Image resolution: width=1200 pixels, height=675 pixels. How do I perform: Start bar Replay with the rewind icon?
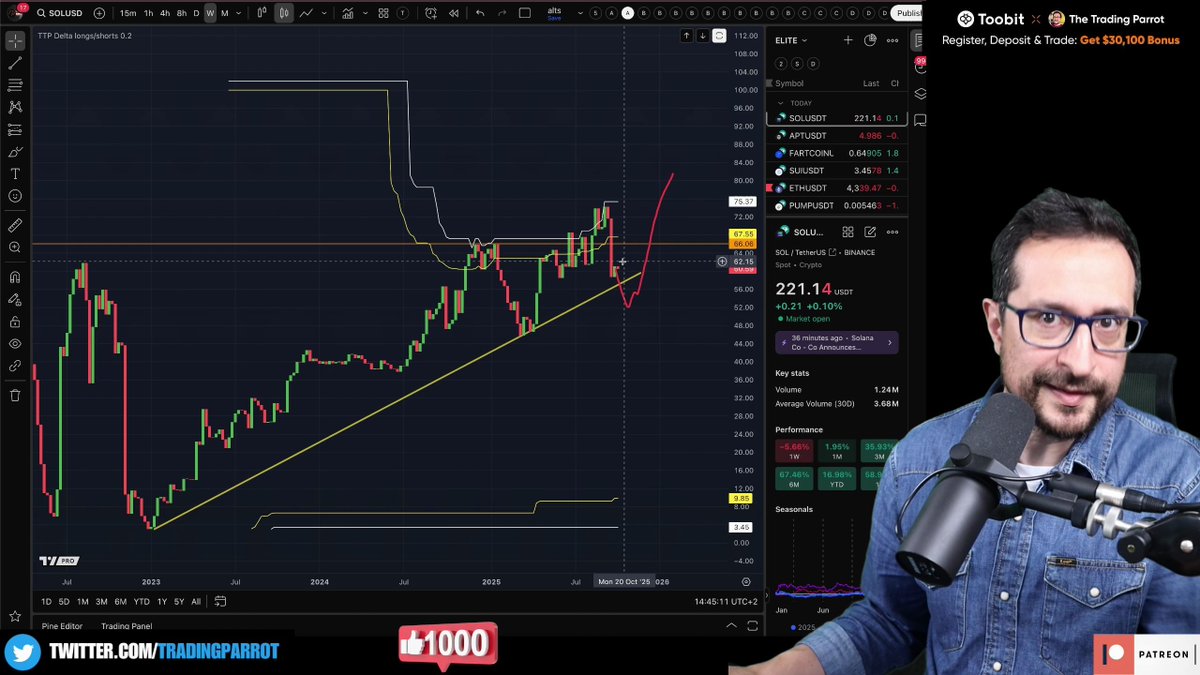coord(454,13)
